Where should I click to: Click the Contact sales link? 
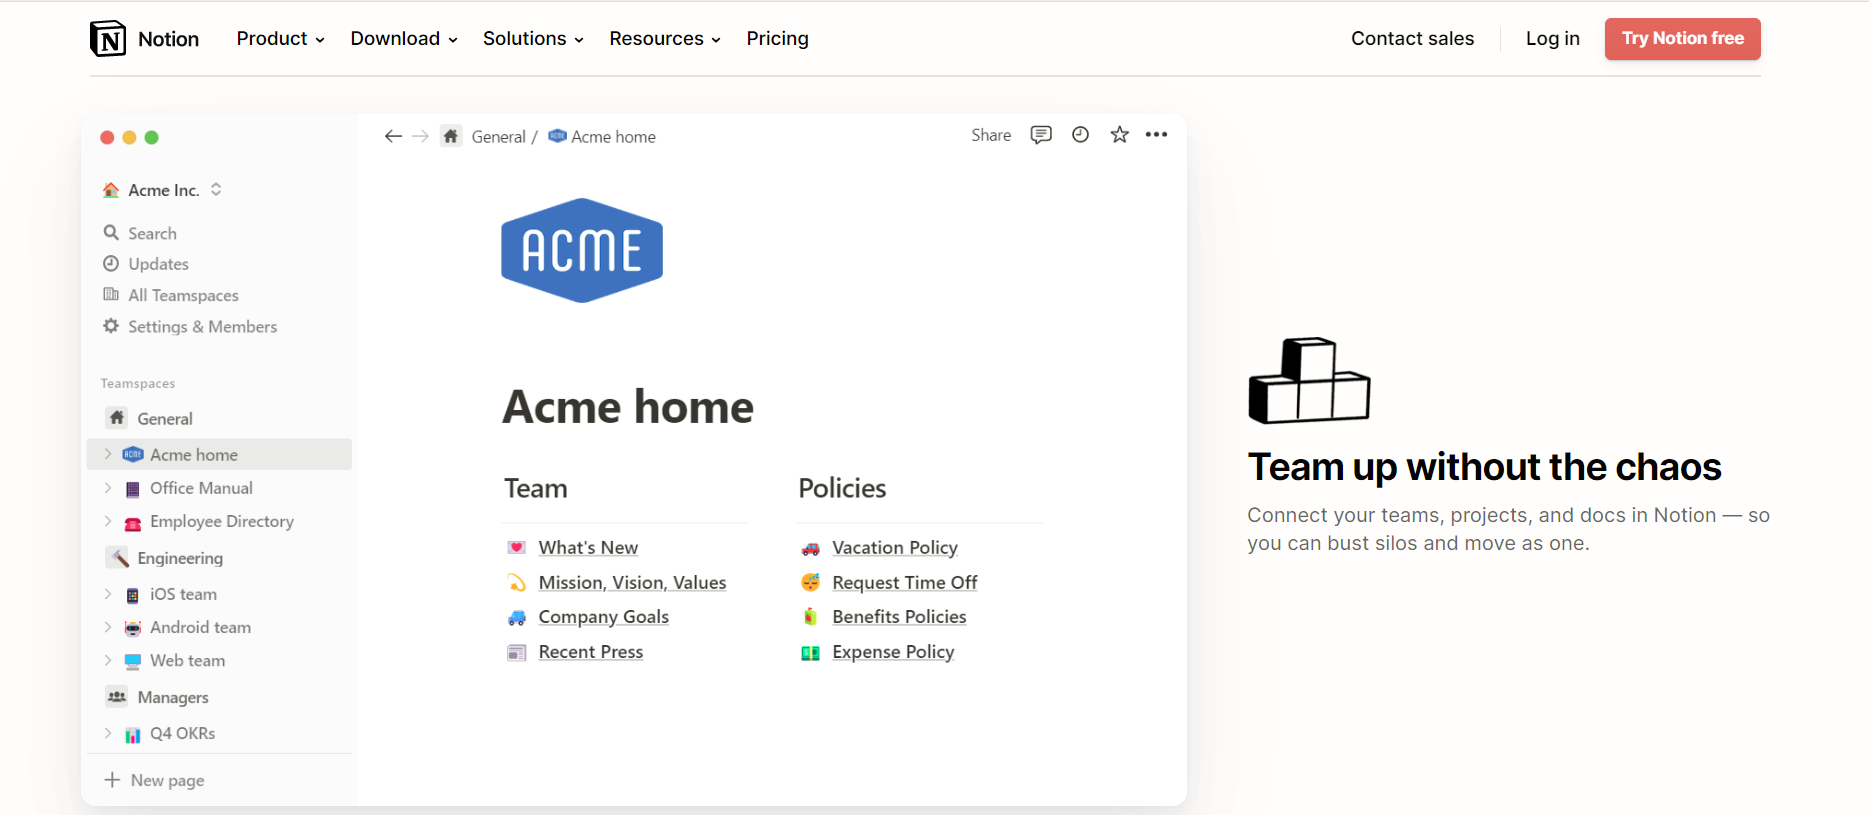click(1412, 38)
